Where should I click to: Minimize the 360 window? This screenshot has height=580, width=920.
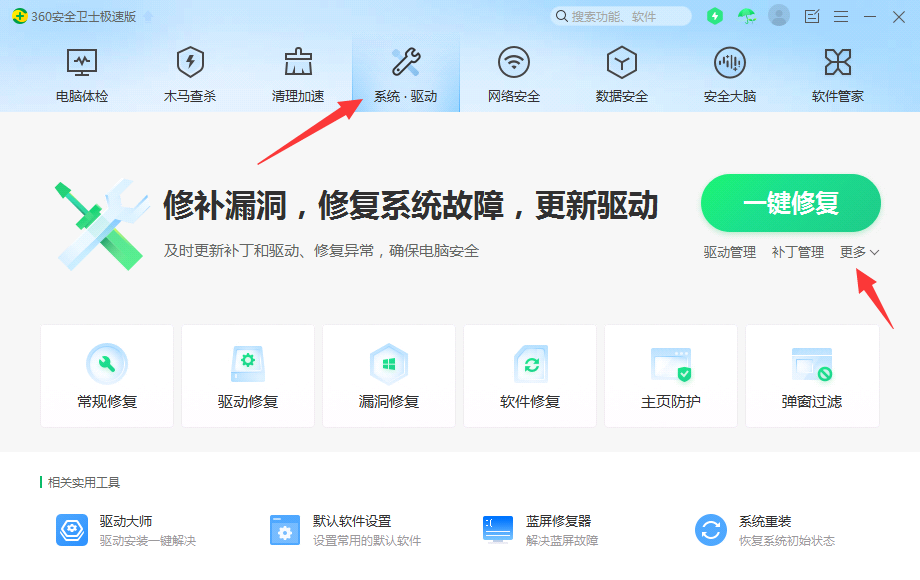[870, 17]
